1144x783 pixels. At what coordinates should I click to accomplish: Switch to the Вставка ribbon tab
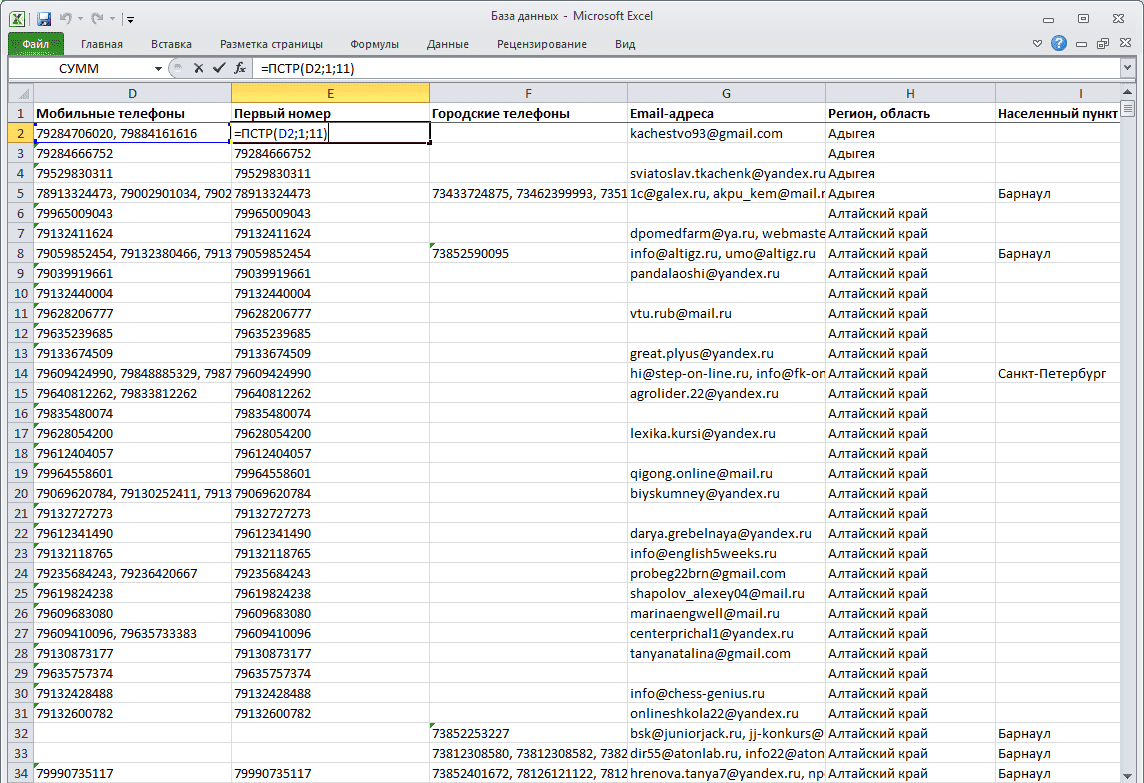tap(171, 44)
